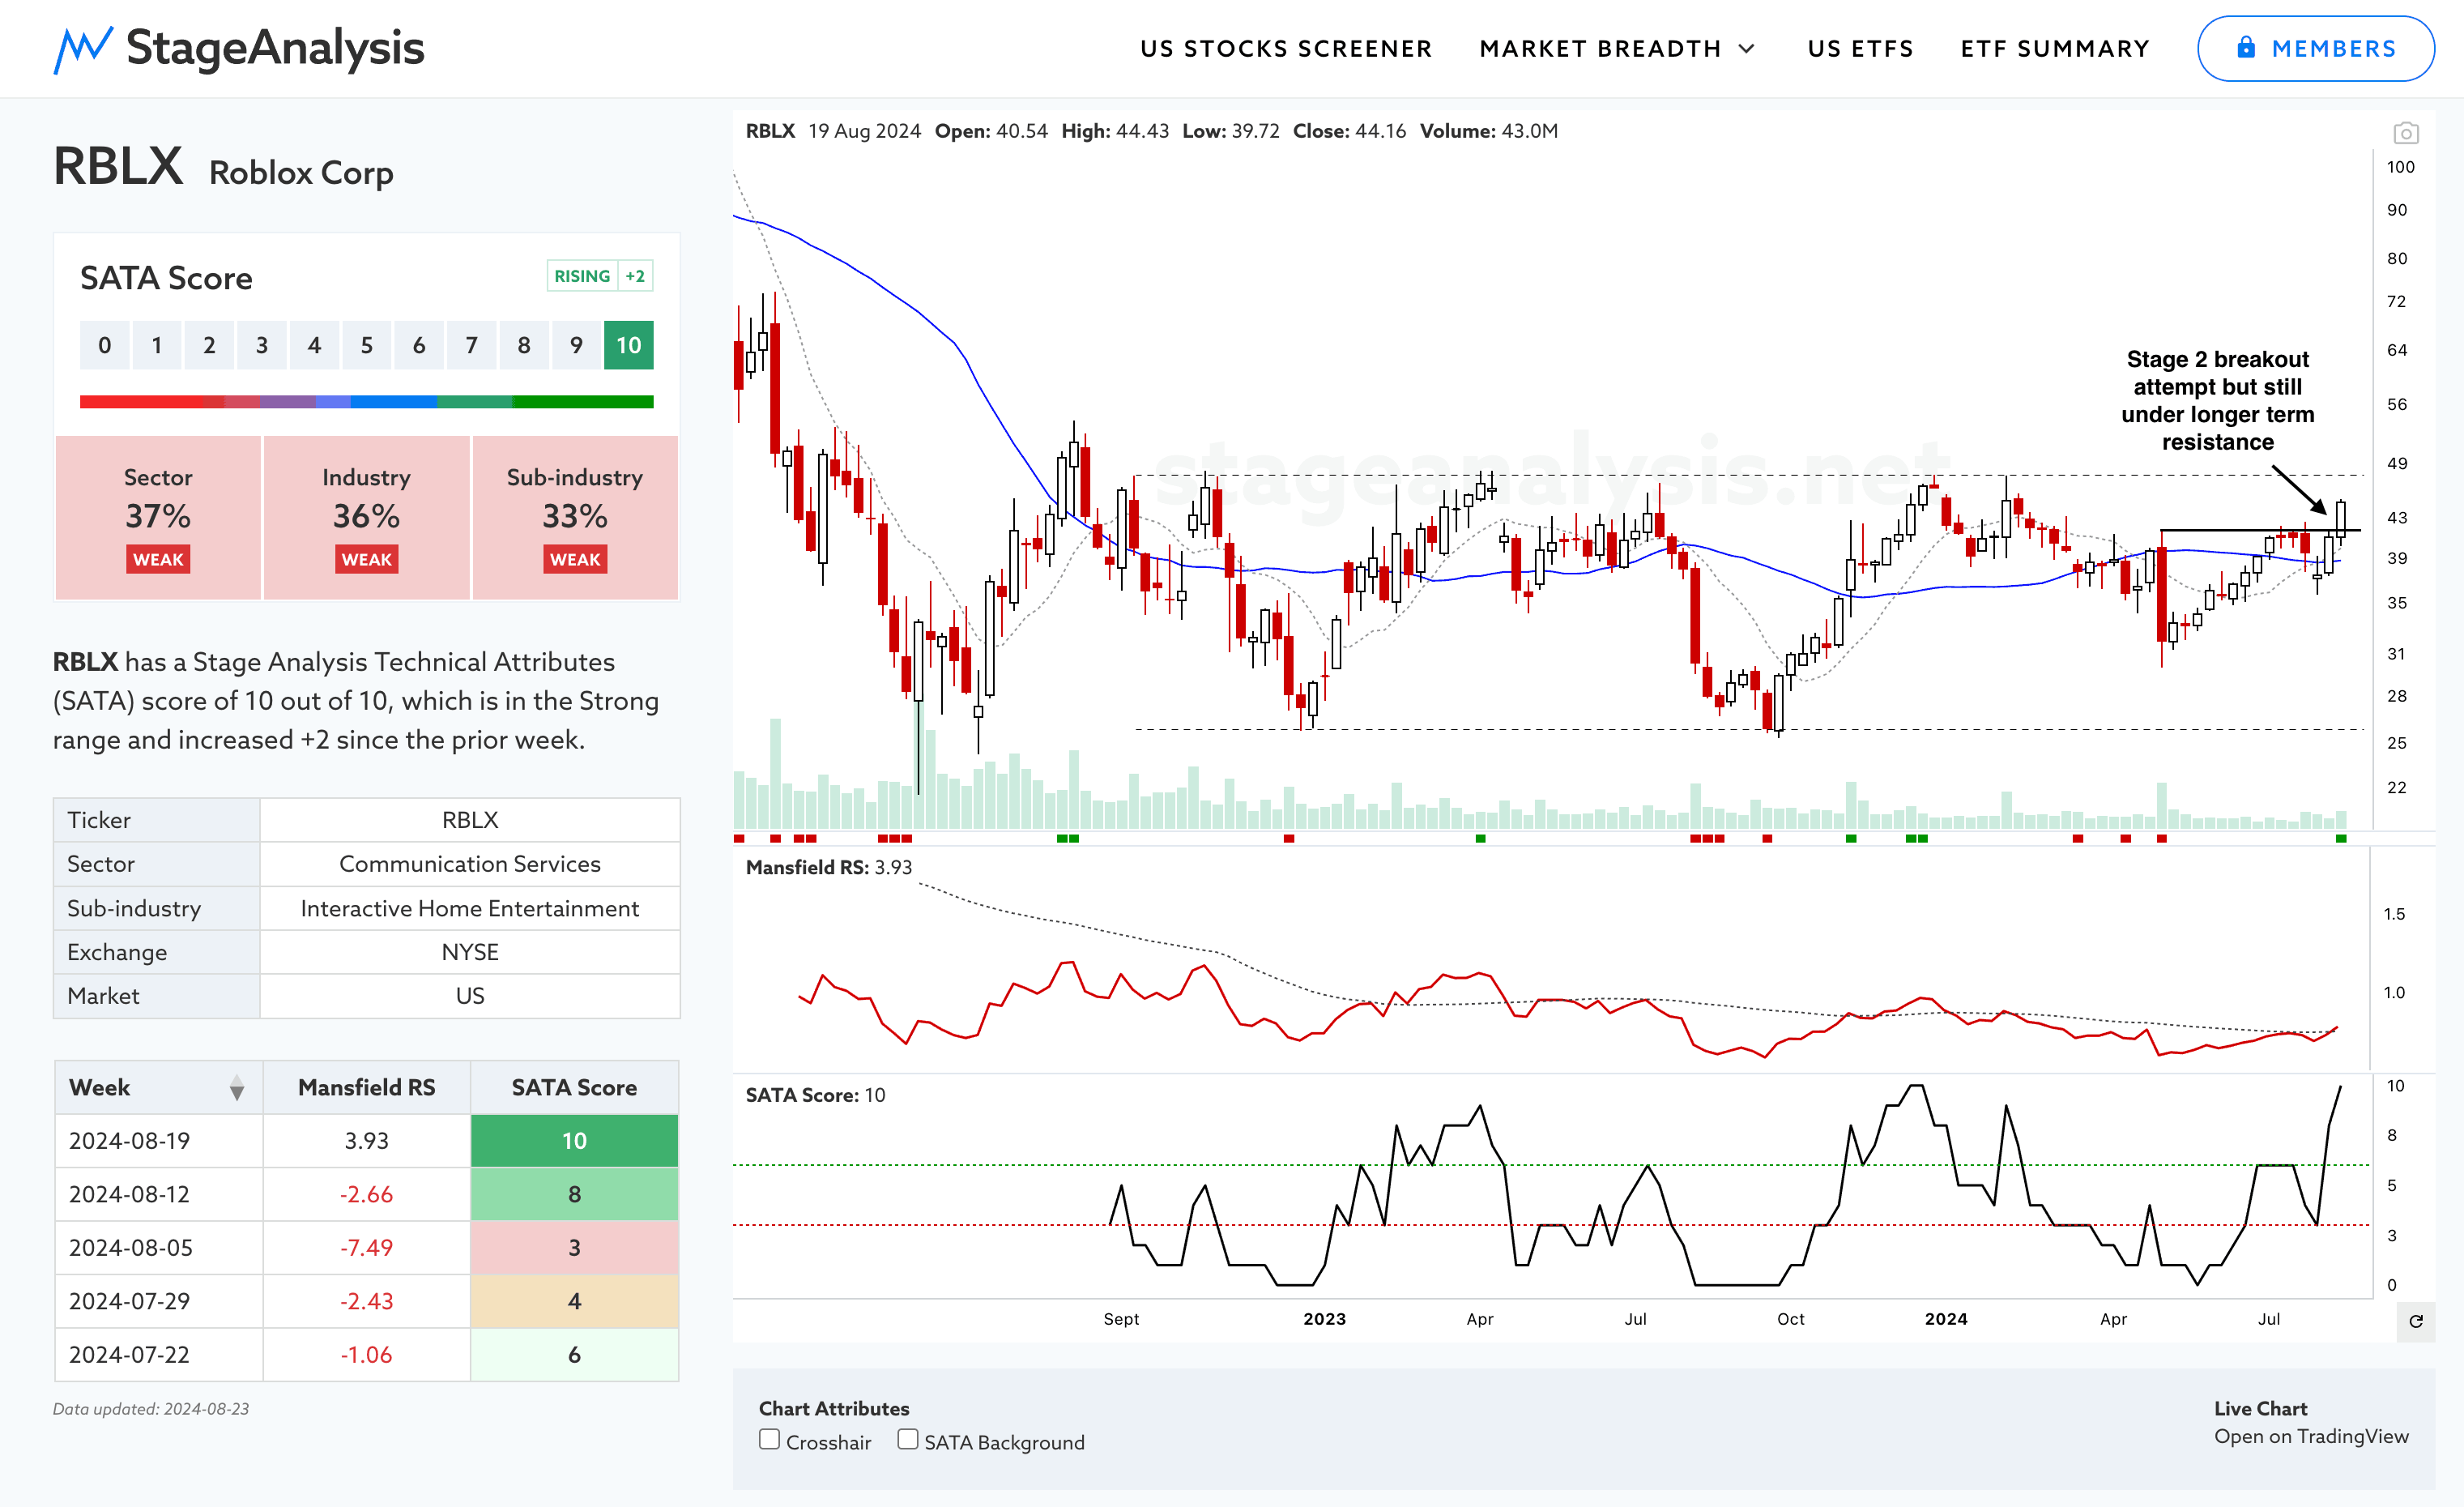2464x1507 pixels.
Task: Click the SATA Score column header
Action: (574, 1088)
